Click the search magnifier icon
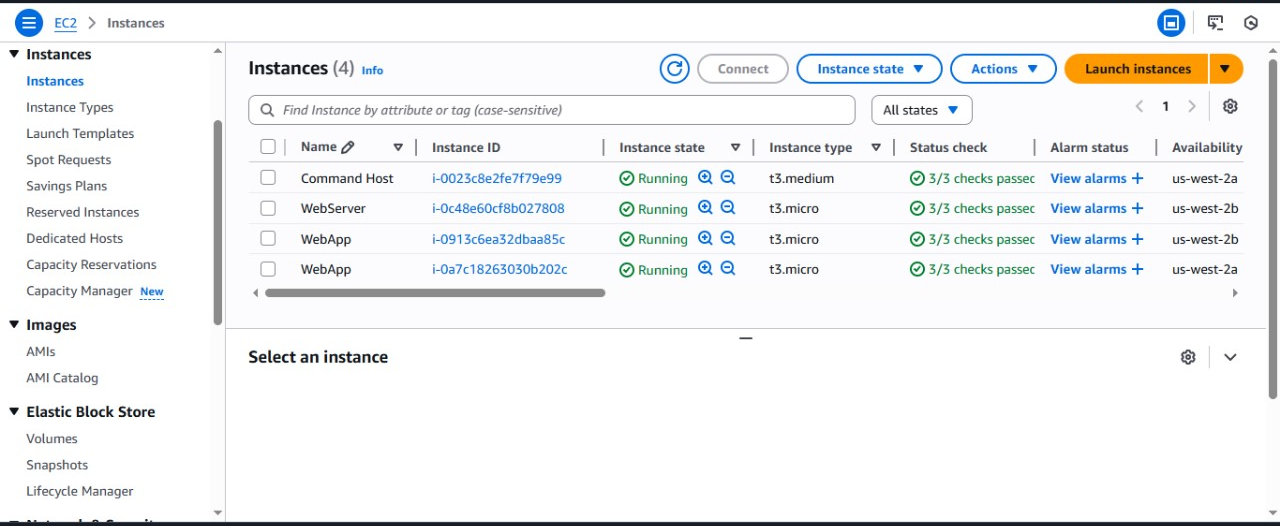 point(267,110)
